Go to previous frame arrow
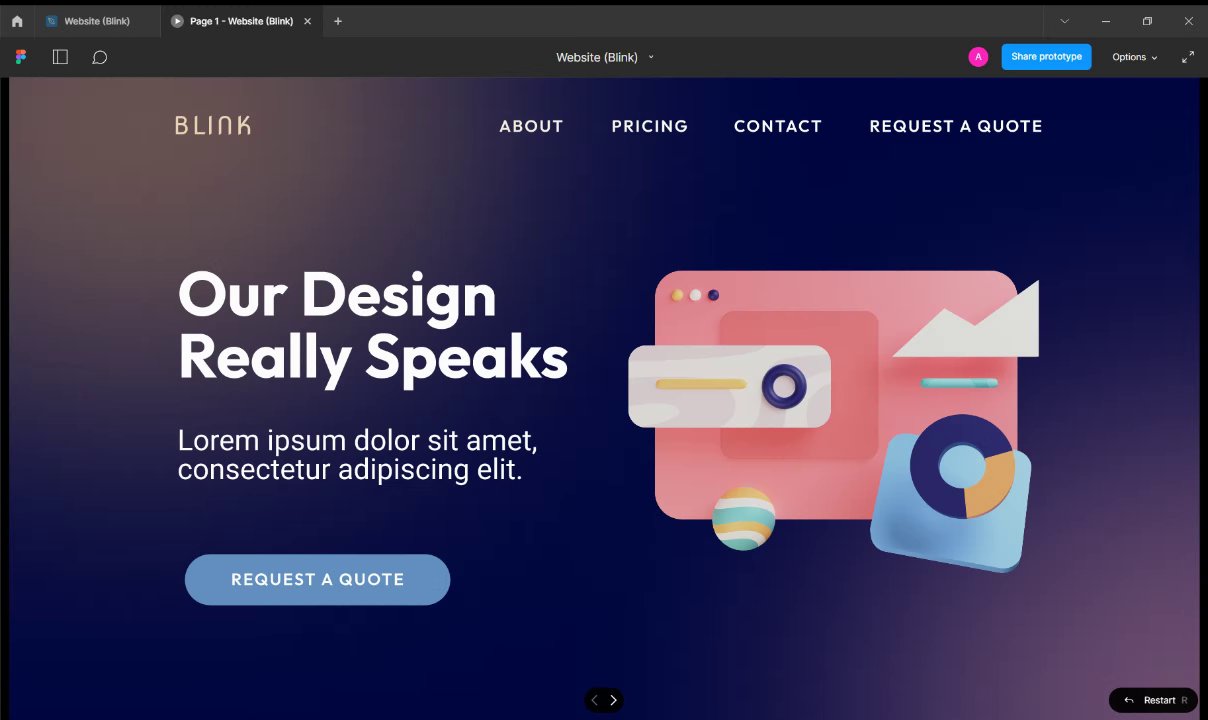This screenshot has height=720, width=1208. (x=594, y=700)
